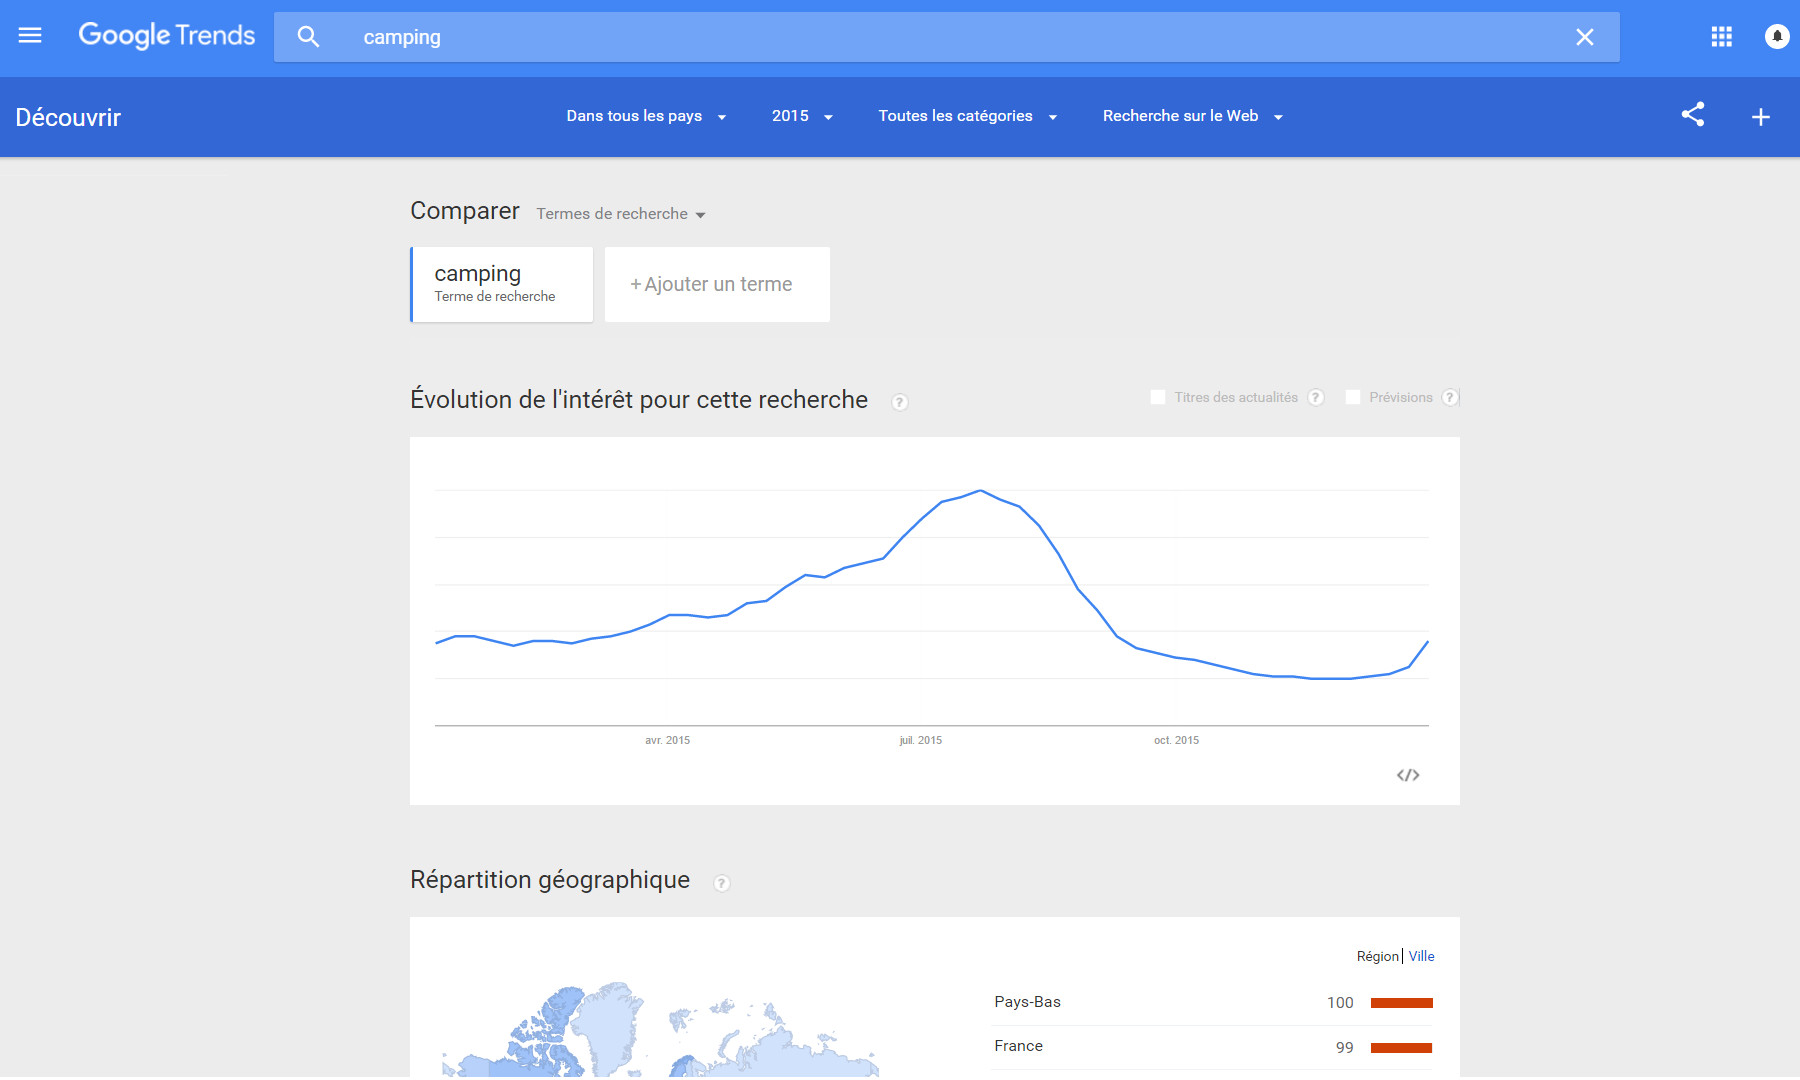Toggle the Prévisions checkbox

click(1353, 397)
